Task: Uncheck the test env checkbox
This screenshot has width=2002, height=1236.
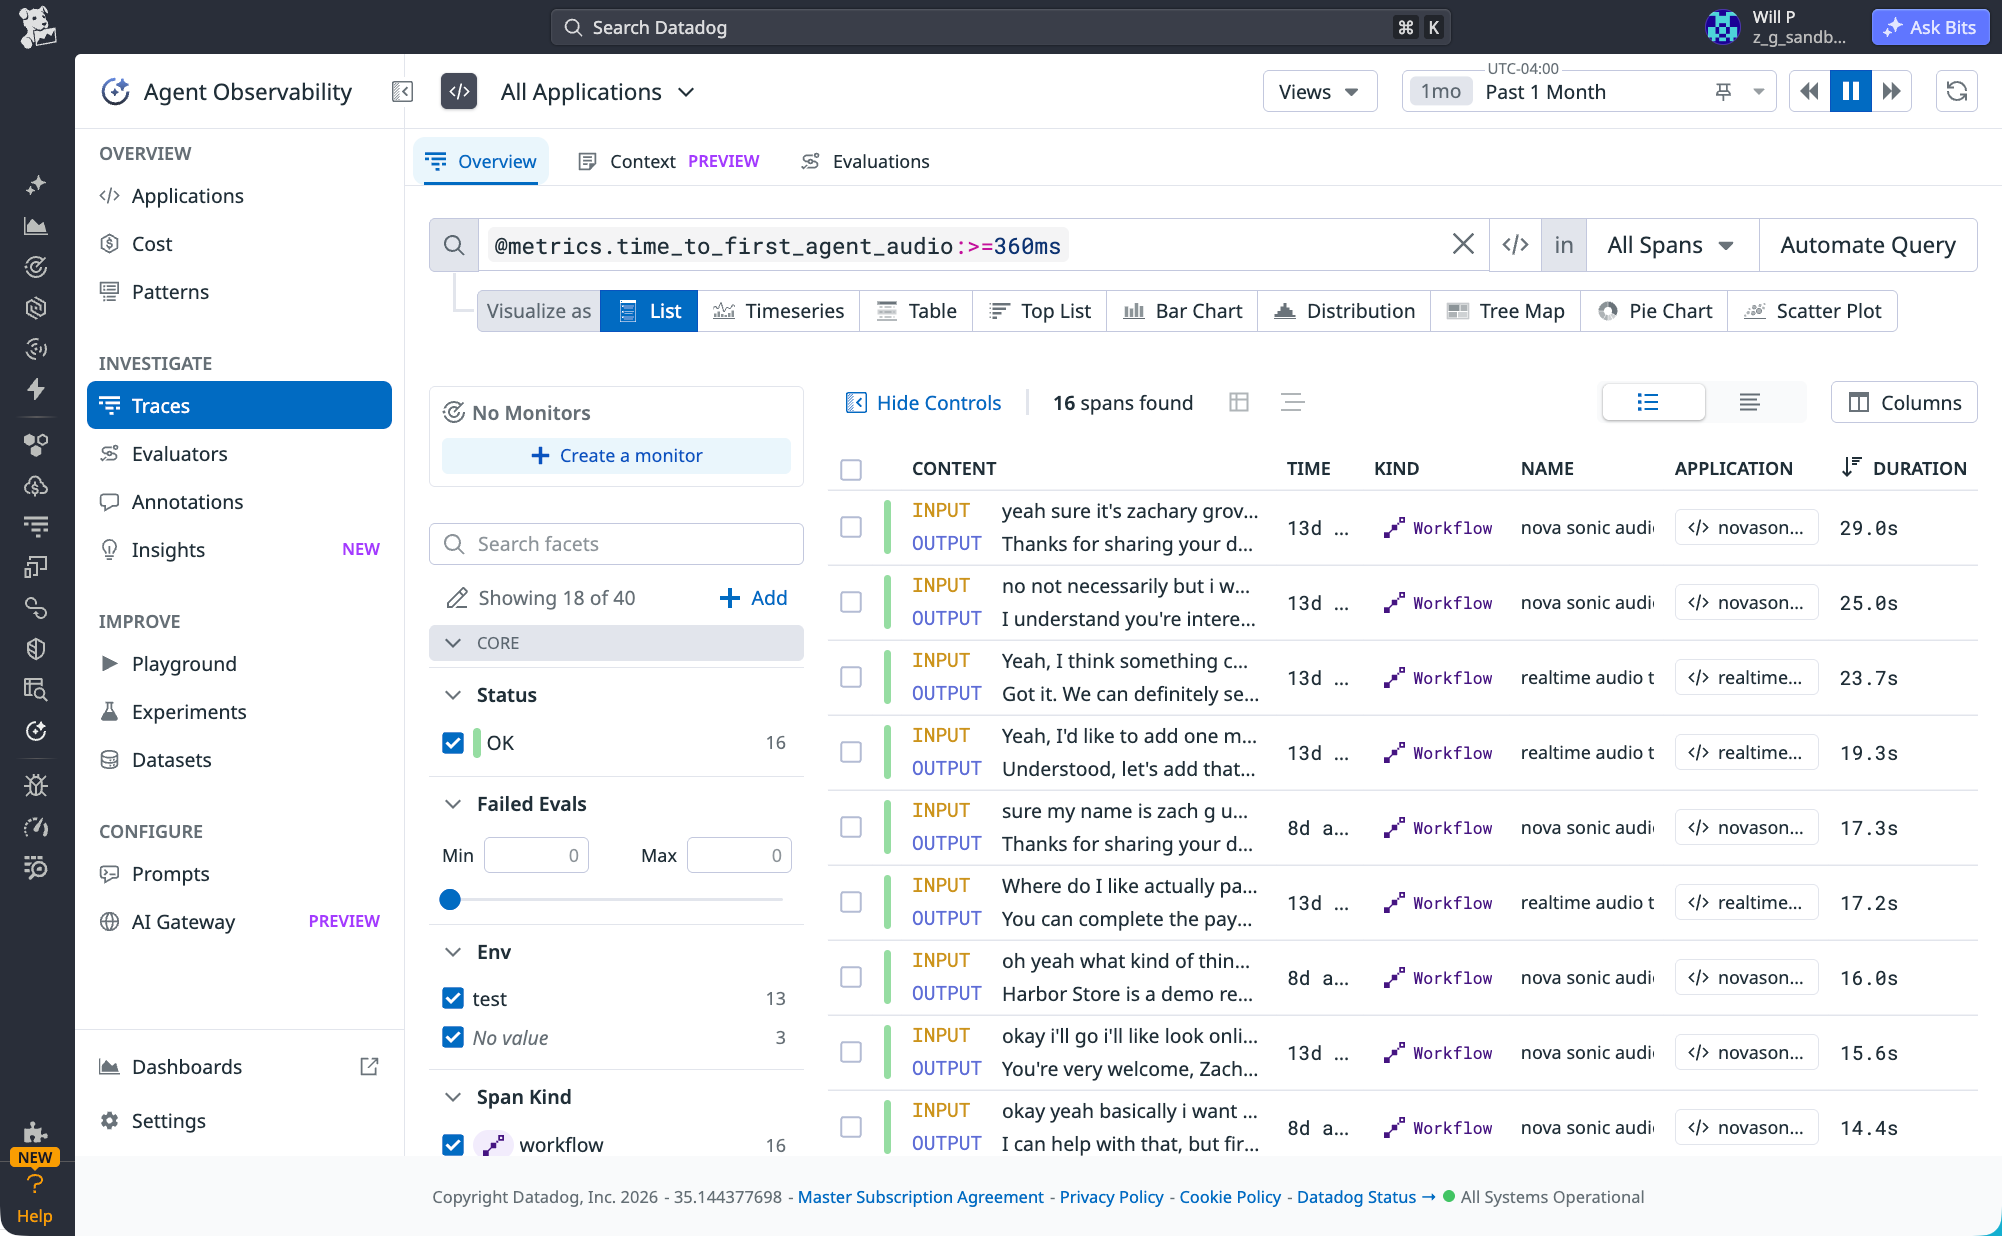Action: coord(453,999)
